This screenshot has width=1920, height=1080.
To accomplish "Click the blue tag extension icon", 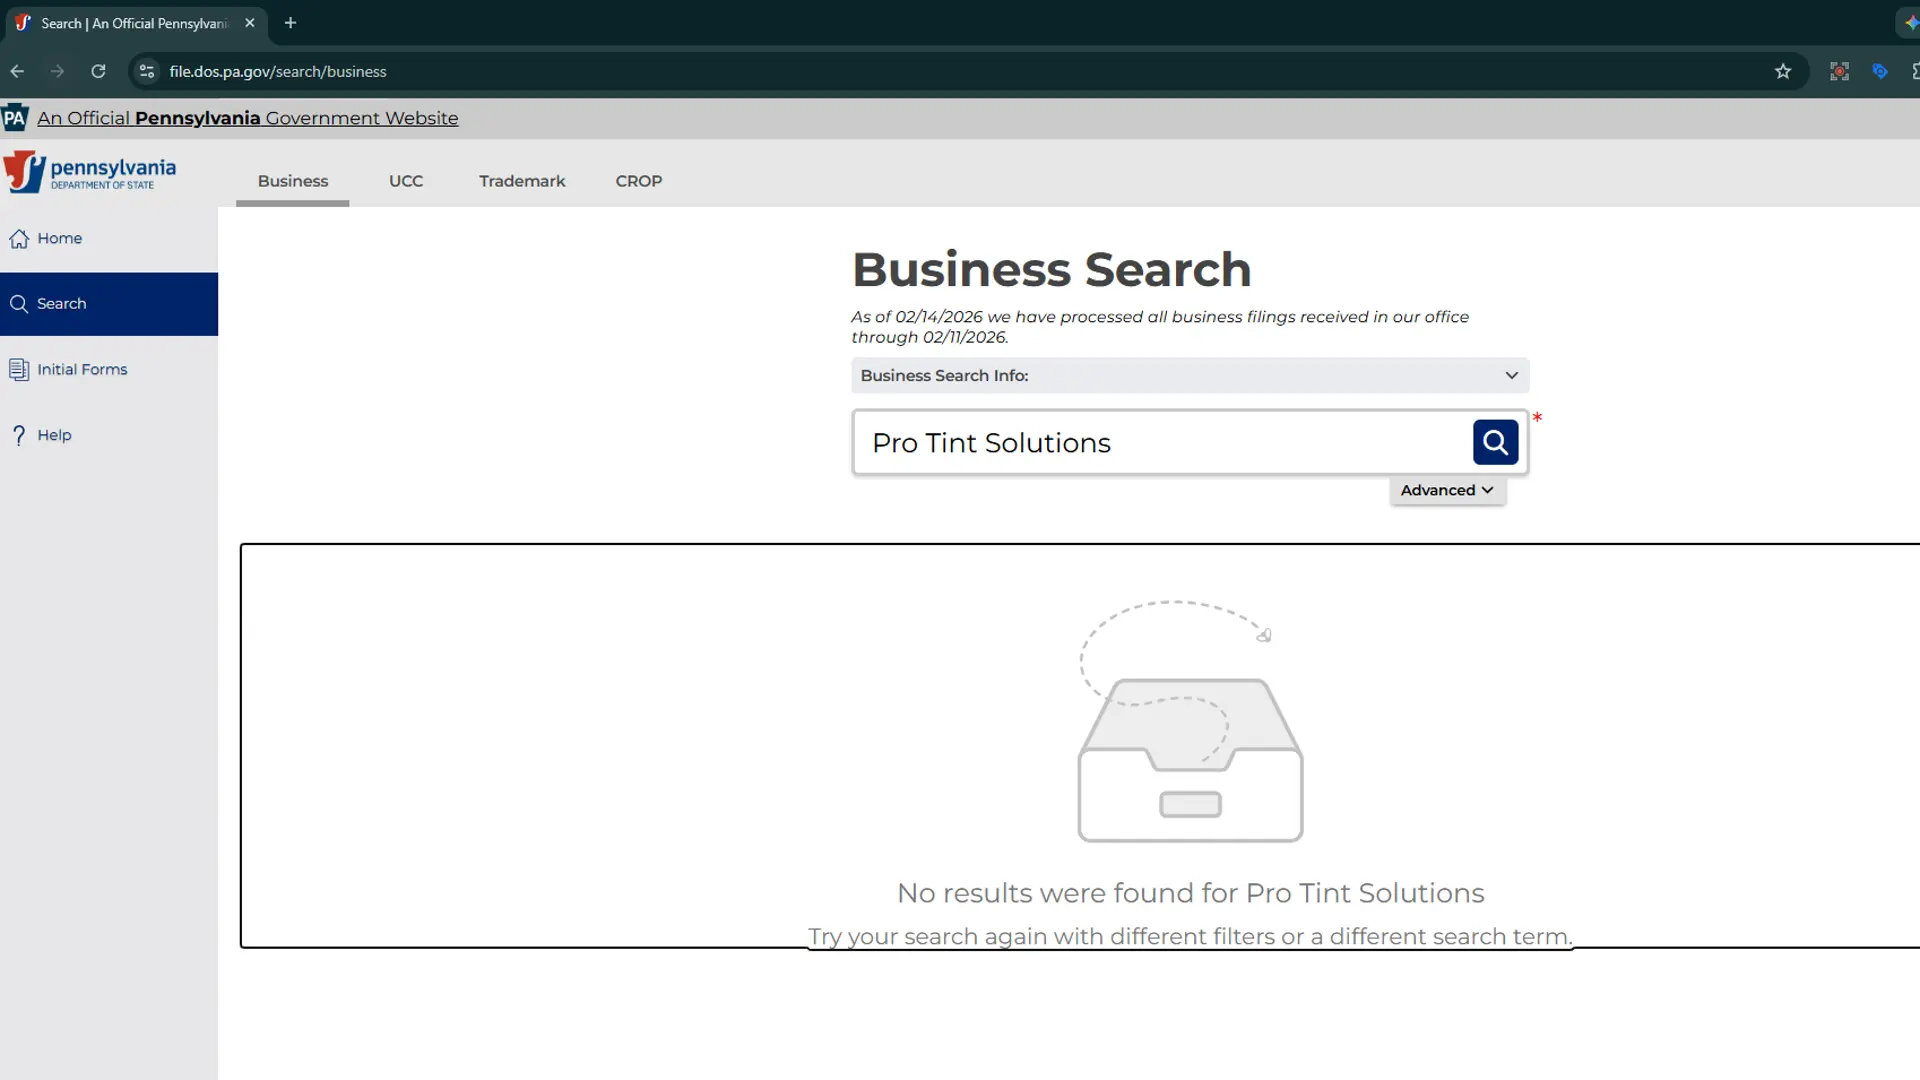I will (x=1880, y=71).
